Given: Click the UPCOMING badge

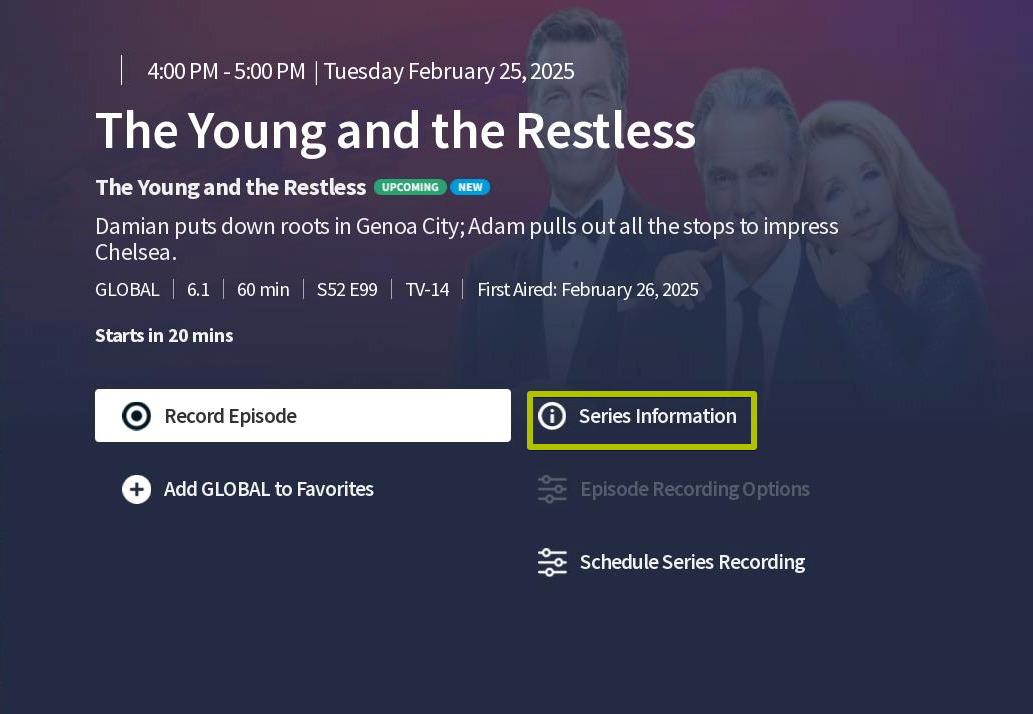Looking at the screenshot, I should [x=410, y=187].
